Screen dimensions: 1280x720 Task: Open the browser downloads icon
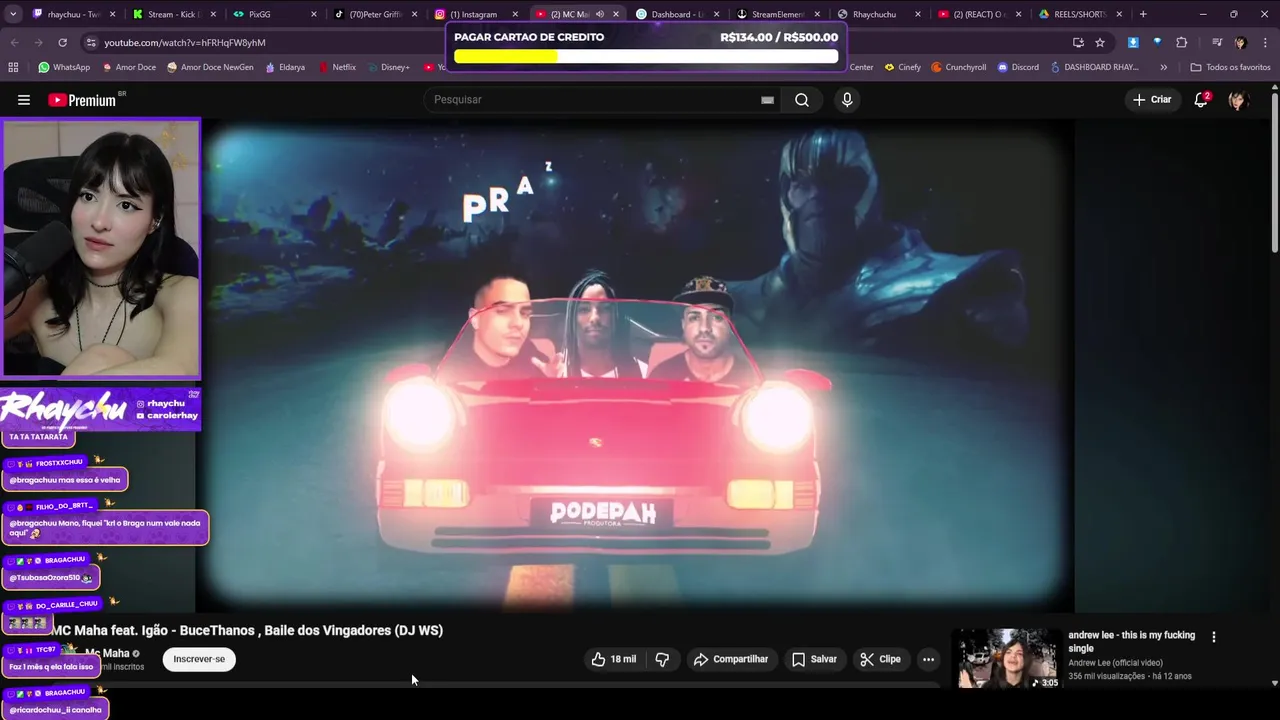click(1133, 42)
